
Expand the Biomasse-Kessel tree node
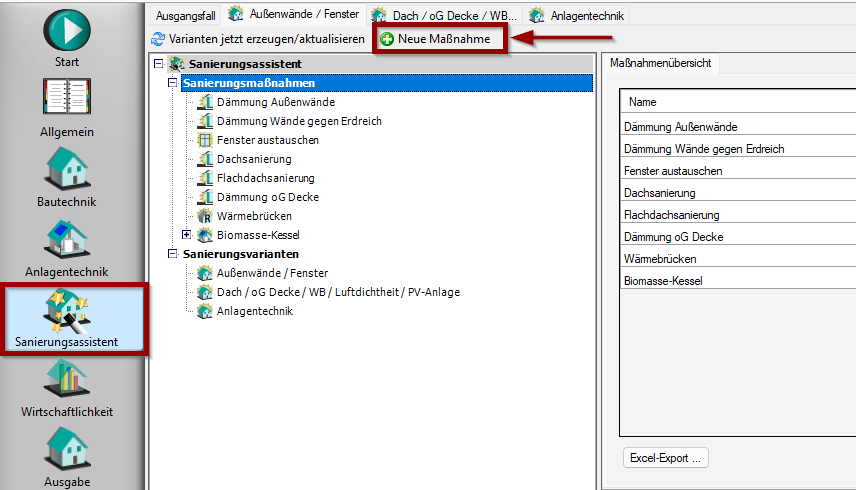pyautogui.click(x=187, y=235)
